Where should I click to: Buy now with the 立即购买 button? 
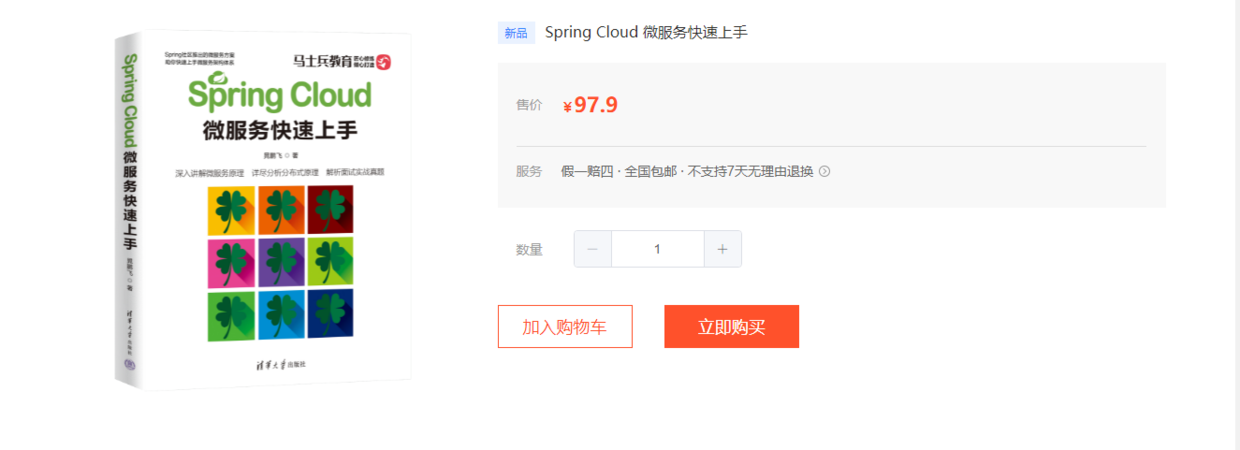click(x=732, y=326)
